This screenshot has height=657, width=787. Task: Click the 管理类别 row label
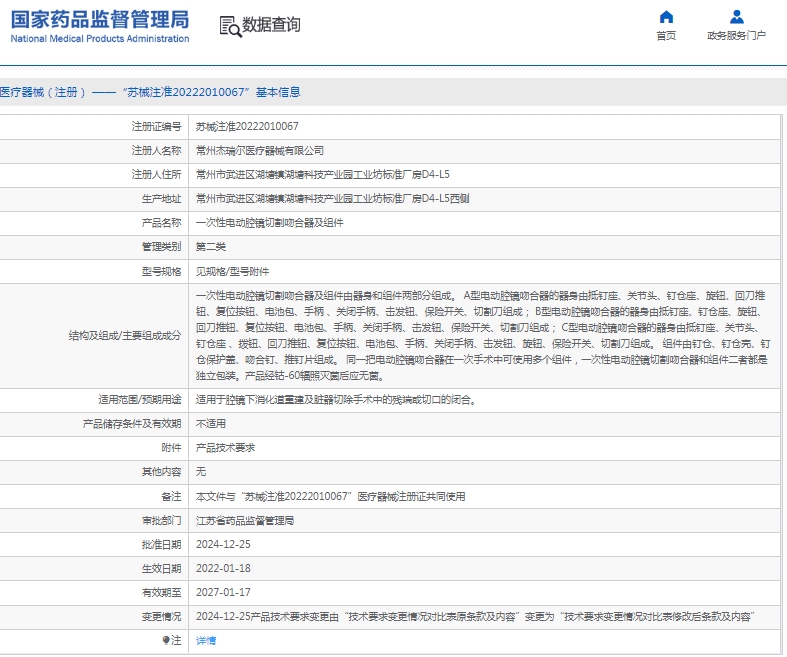pos(161,247)
